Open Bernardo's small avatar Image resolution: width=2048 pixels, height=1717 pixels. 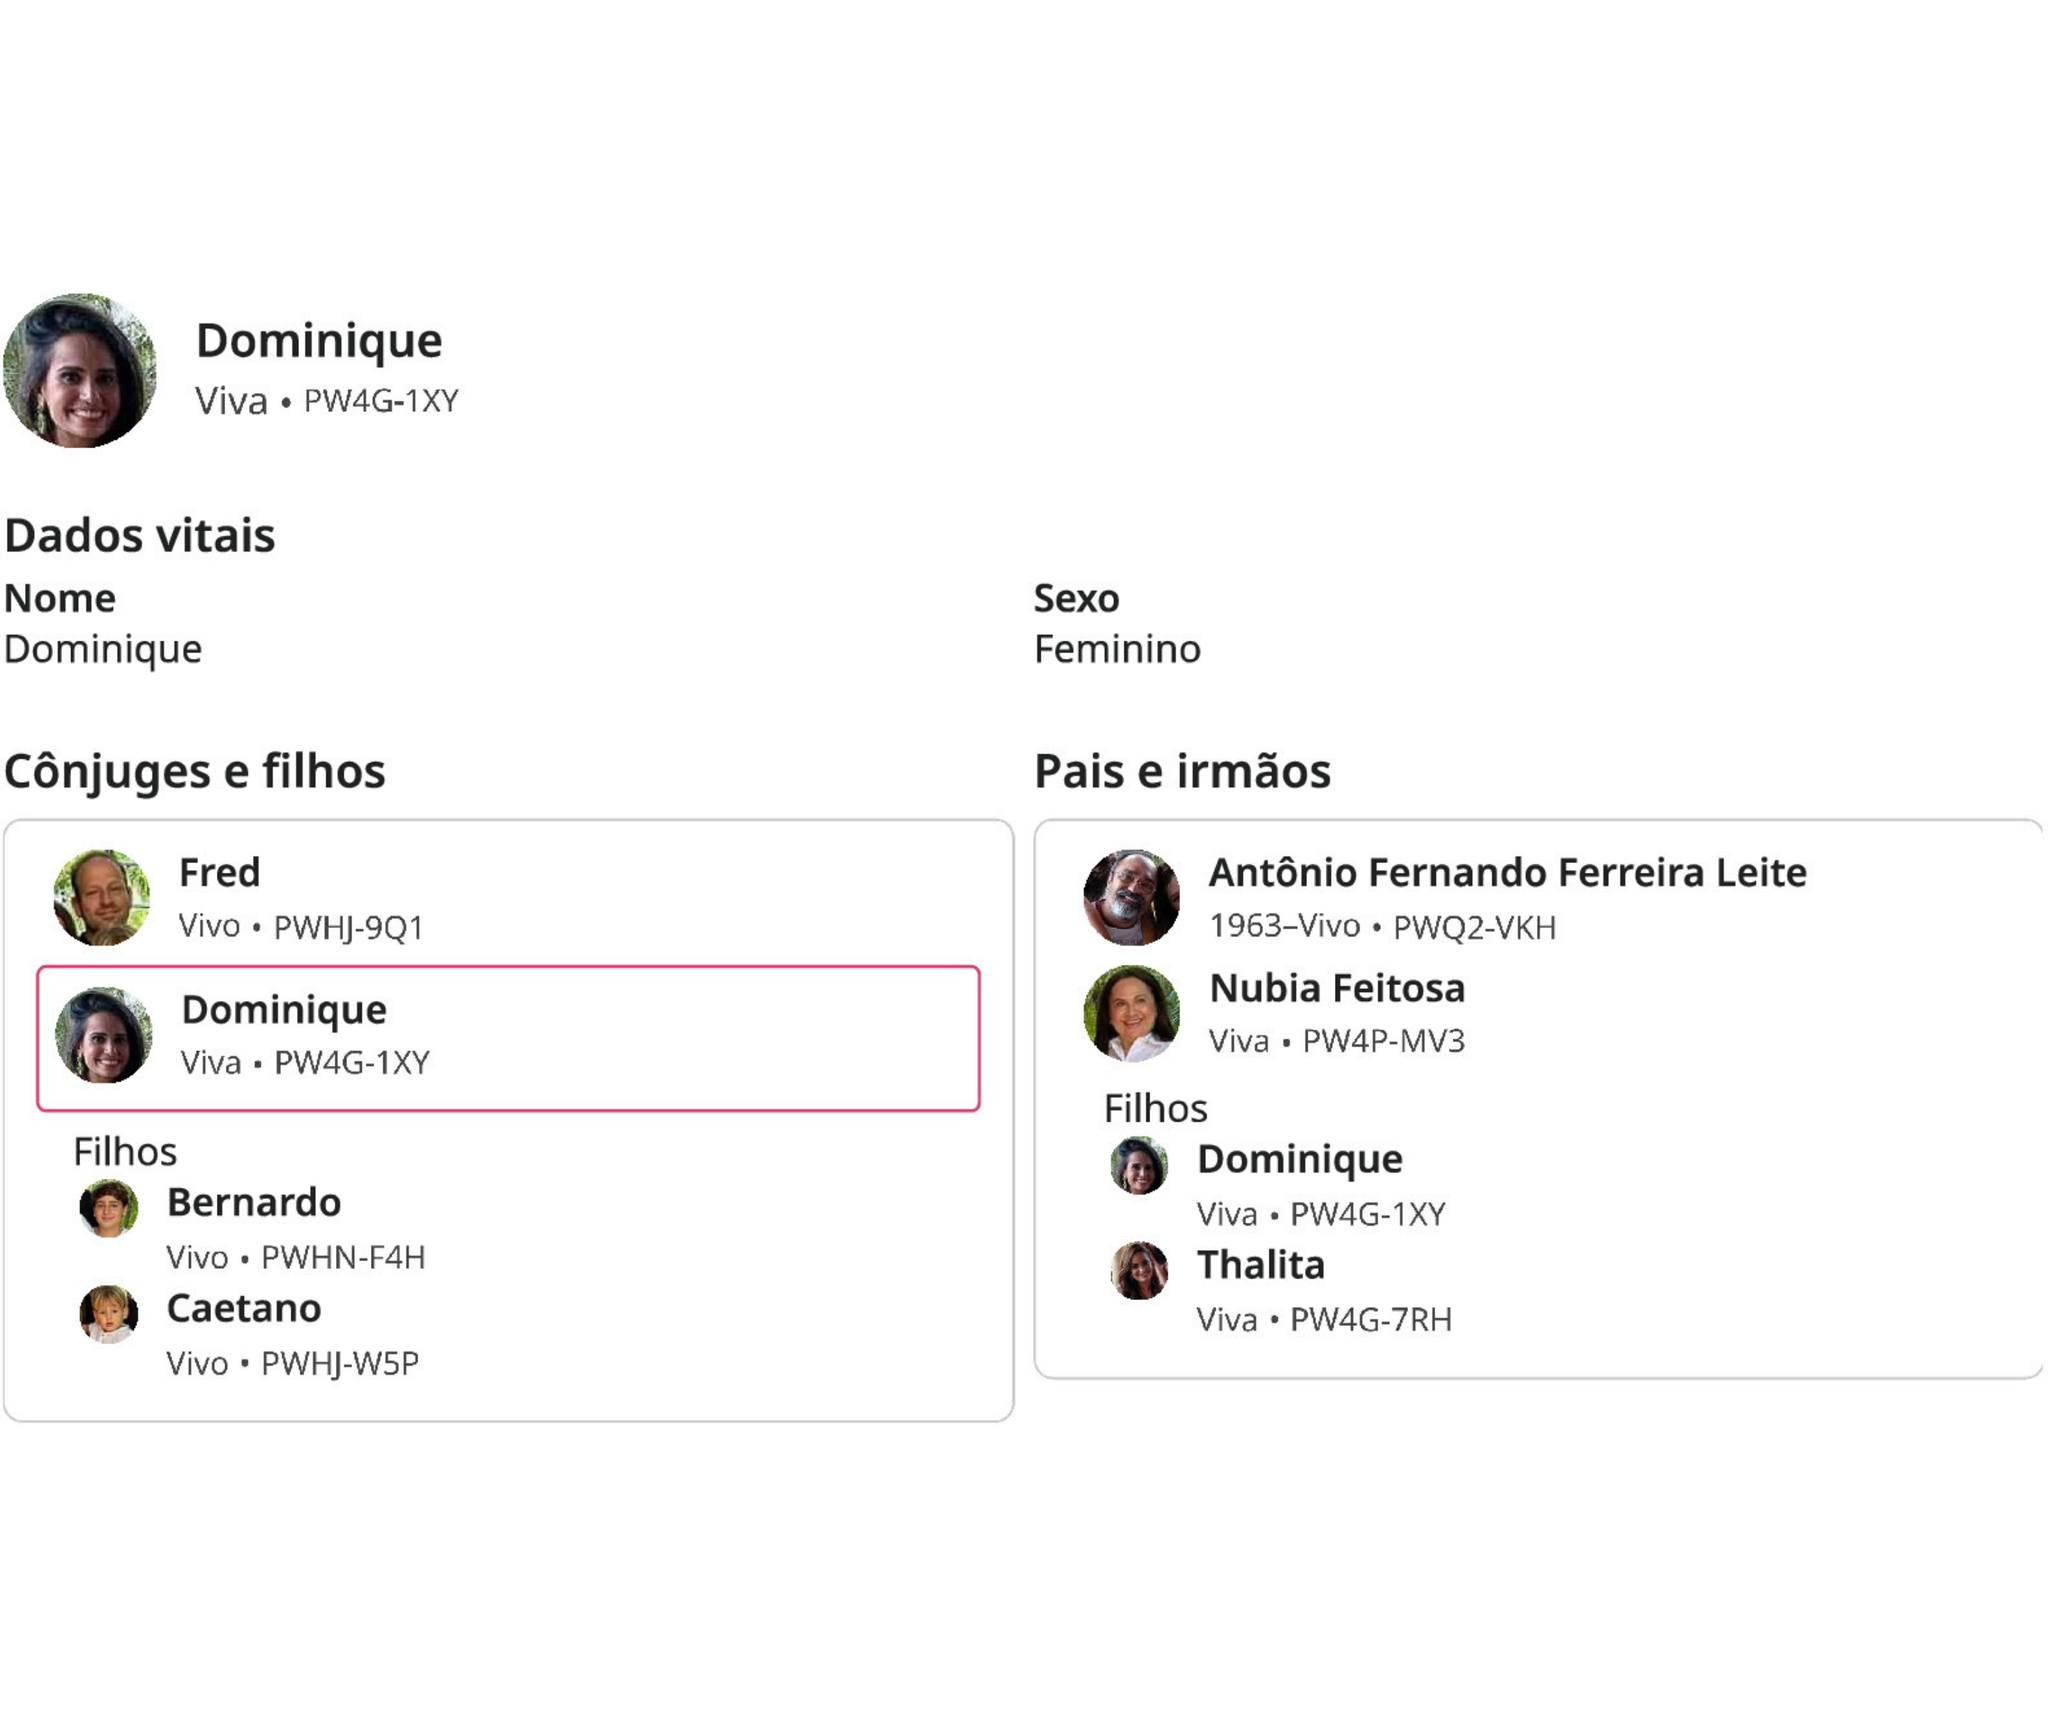(x=108, y=1208)
